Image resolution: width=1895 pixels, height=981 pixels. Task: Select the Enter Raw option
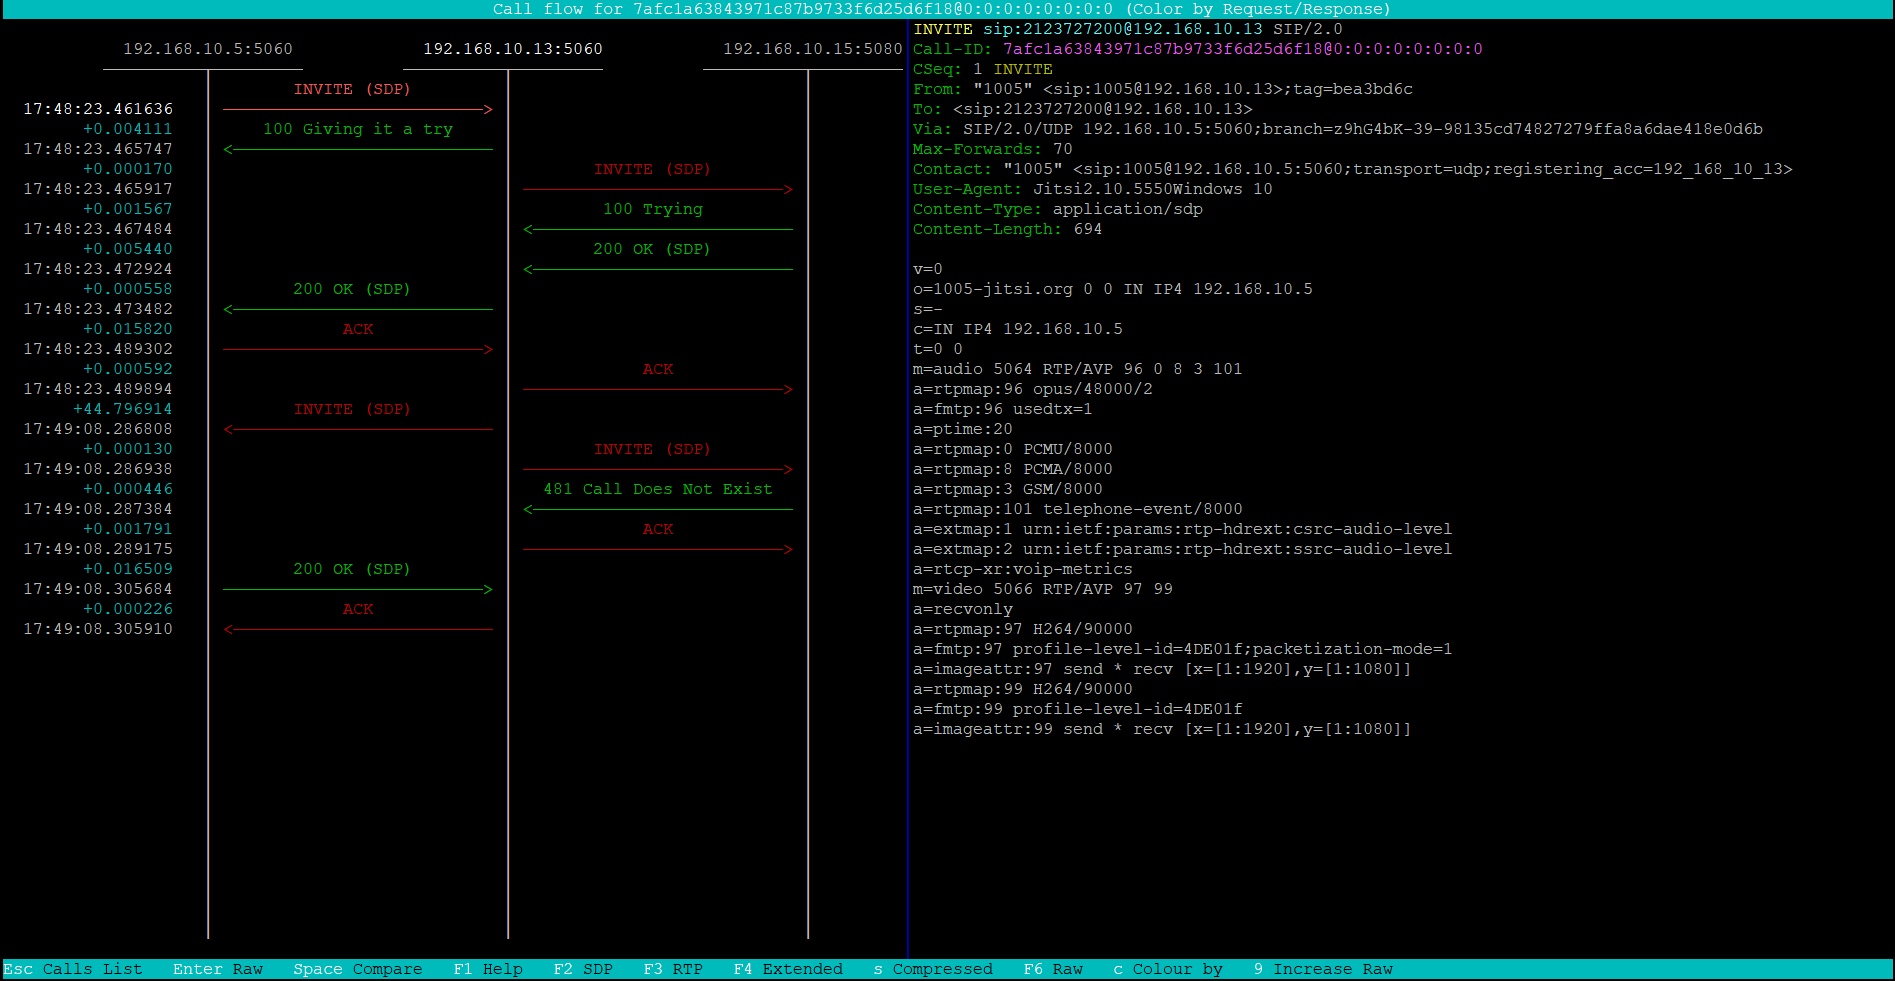pyautogui.click(x=217, y=968)
